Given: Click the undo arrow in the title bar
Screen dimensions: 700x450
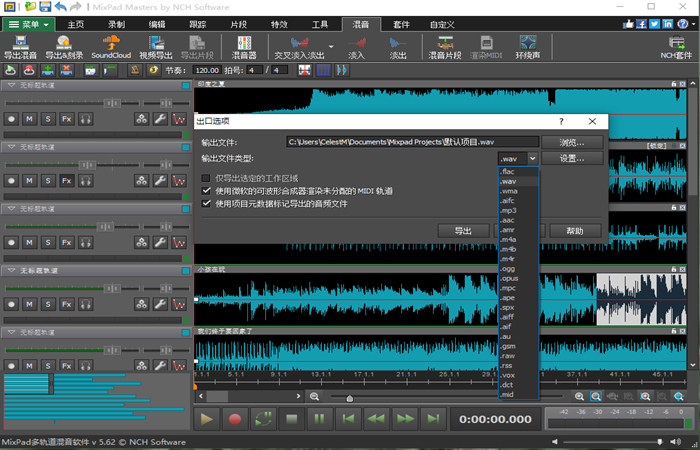Looking at the screenshot, I should click(x=61, y=7).
